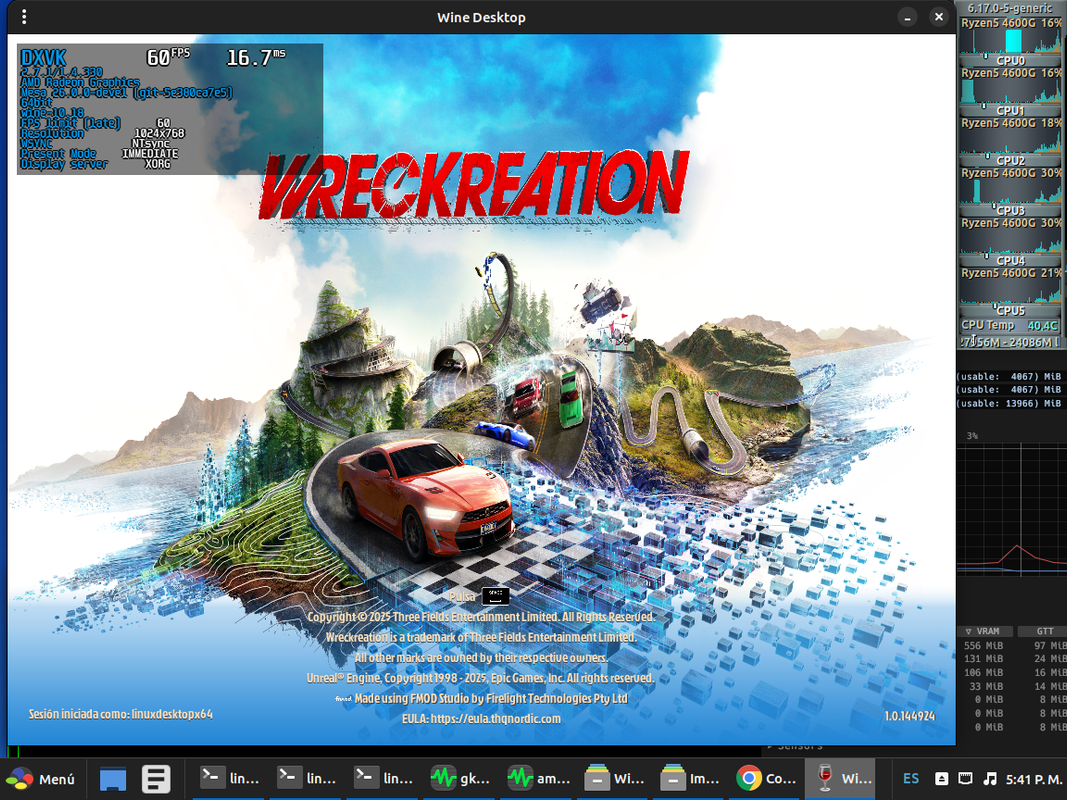Select the CPU0 panel label in GKrellM
This screenshot has height=800, width=1067.
pyautogui.click(x=1011, y=61)
